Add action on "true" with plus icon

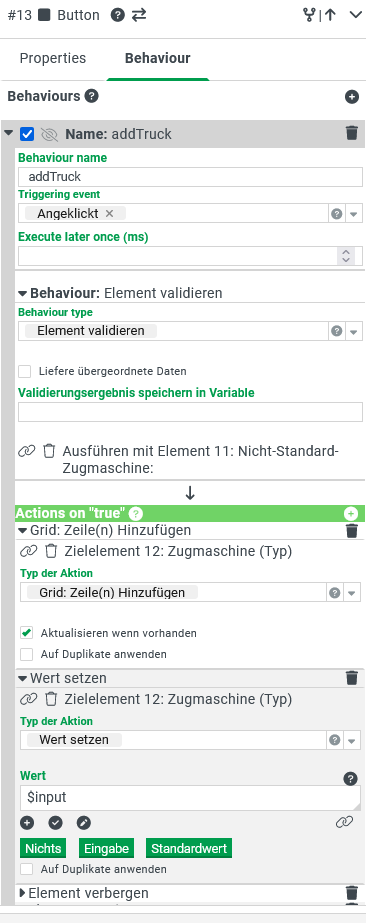tap(351, 514)
